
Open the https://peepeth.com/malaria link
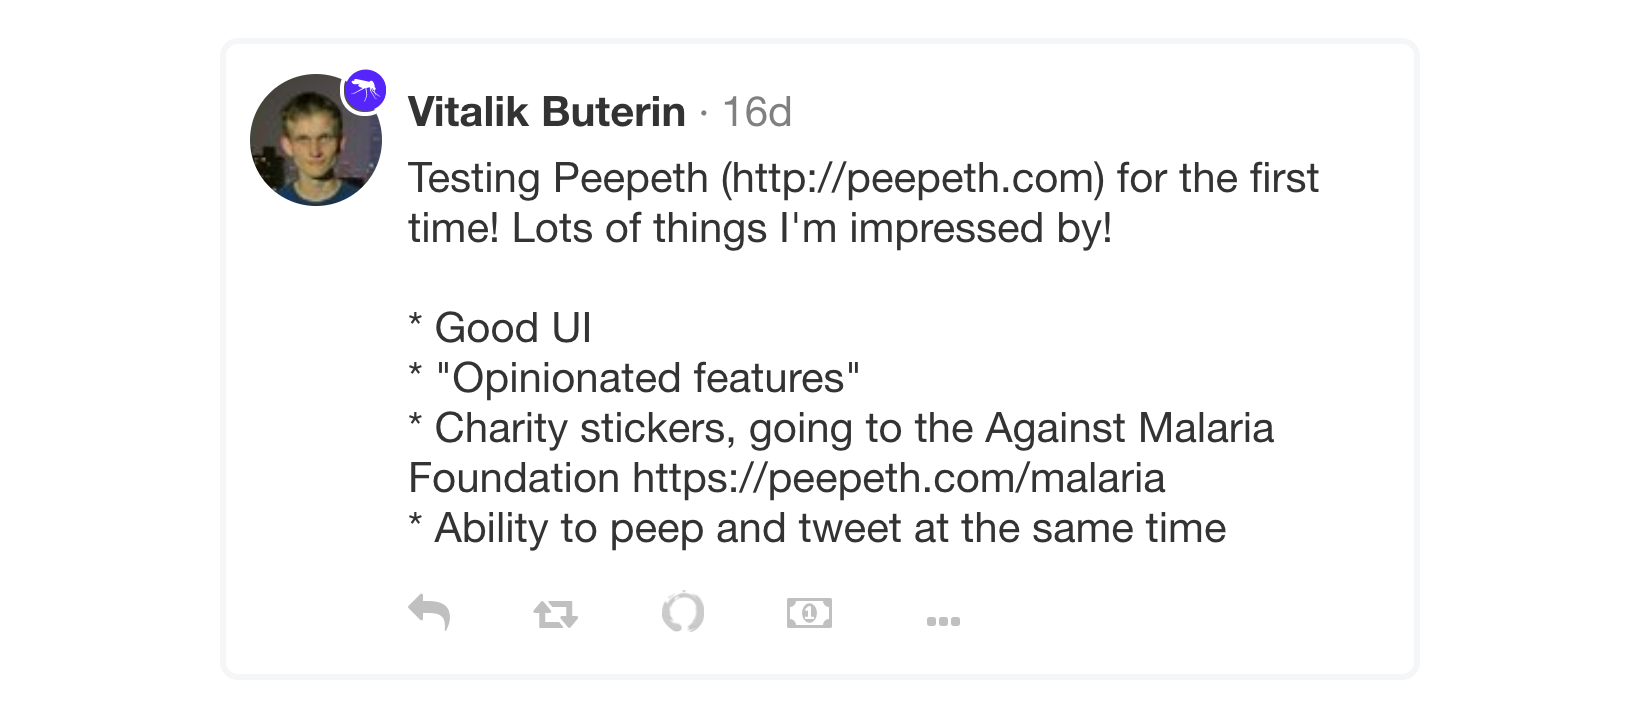898,478
